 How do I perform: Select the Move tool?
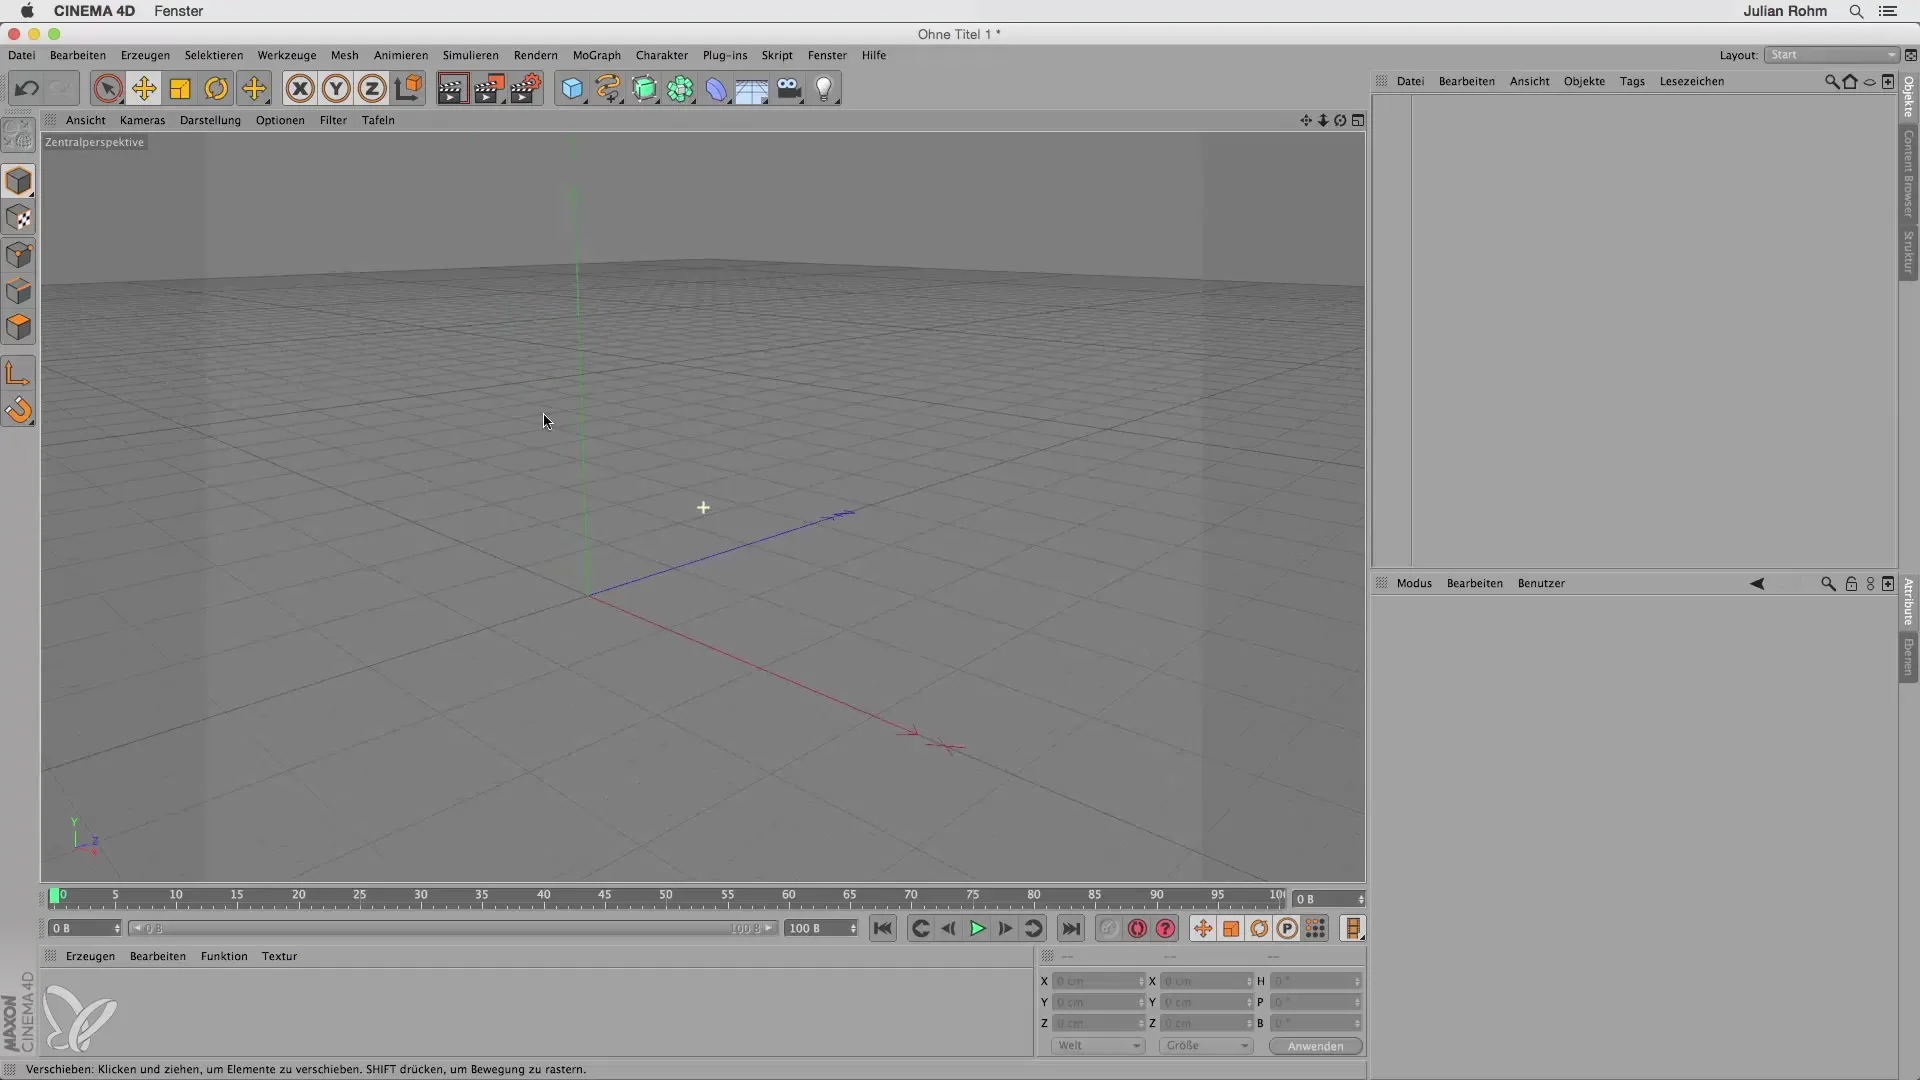coord(144,89)
